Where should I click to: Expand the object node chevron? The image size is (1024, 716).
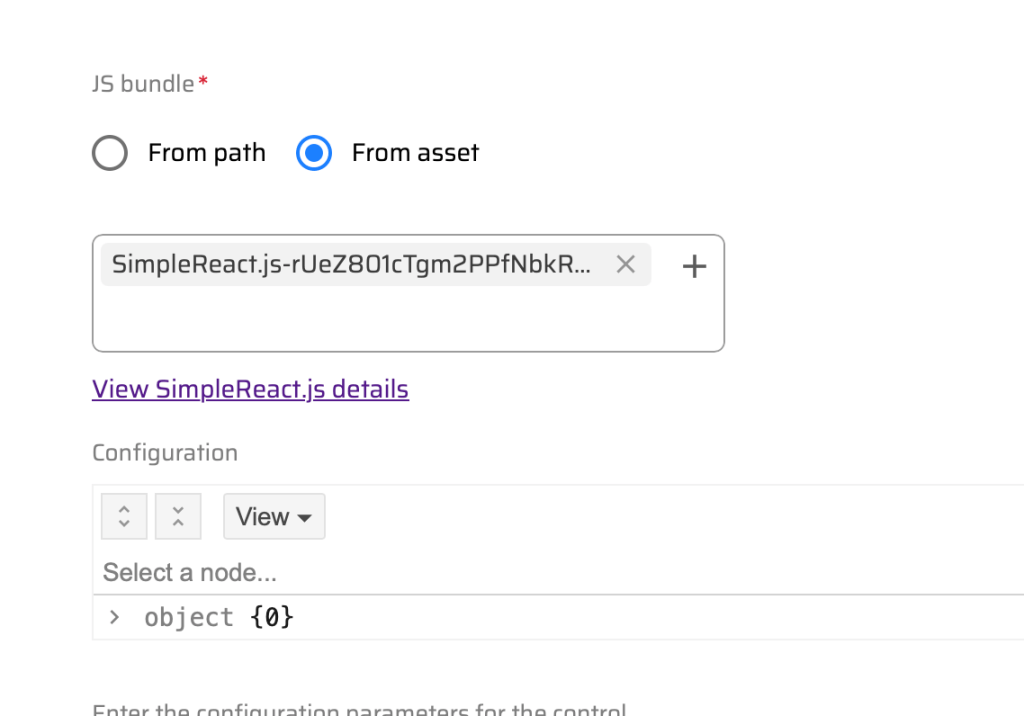pyautogui.click(x=114, y=617)
